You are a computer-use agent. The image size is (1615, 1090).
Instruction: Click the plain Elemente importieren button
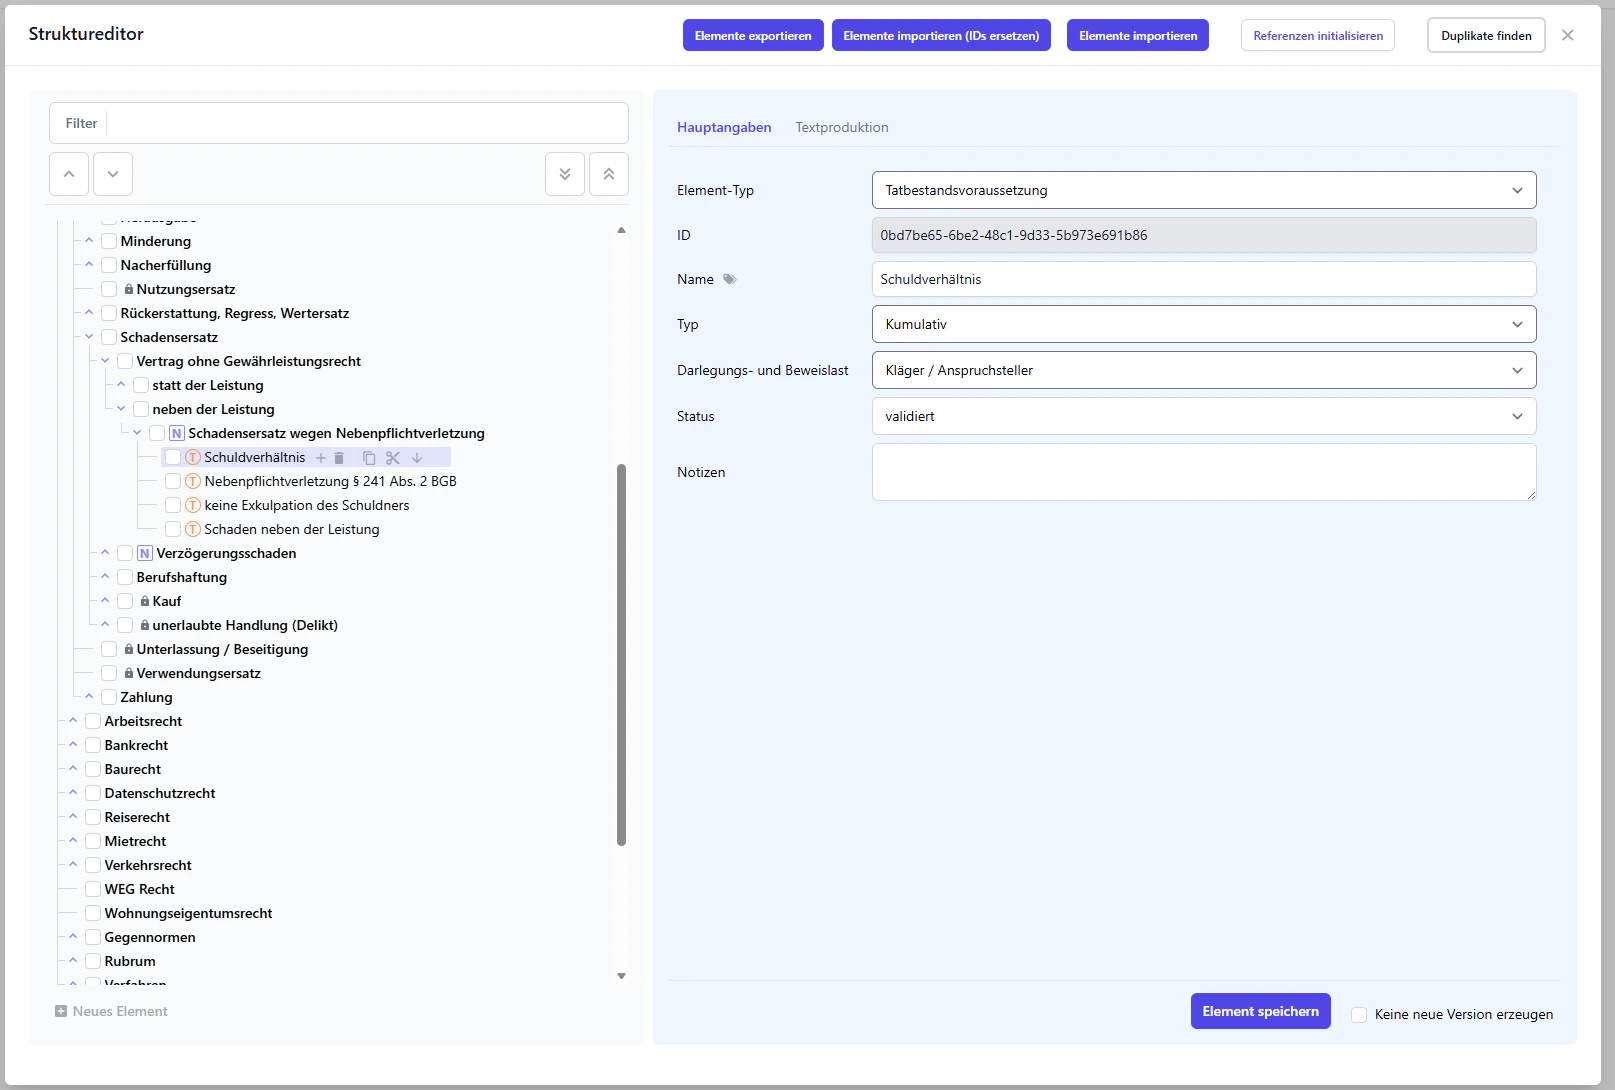point(1138,35)
